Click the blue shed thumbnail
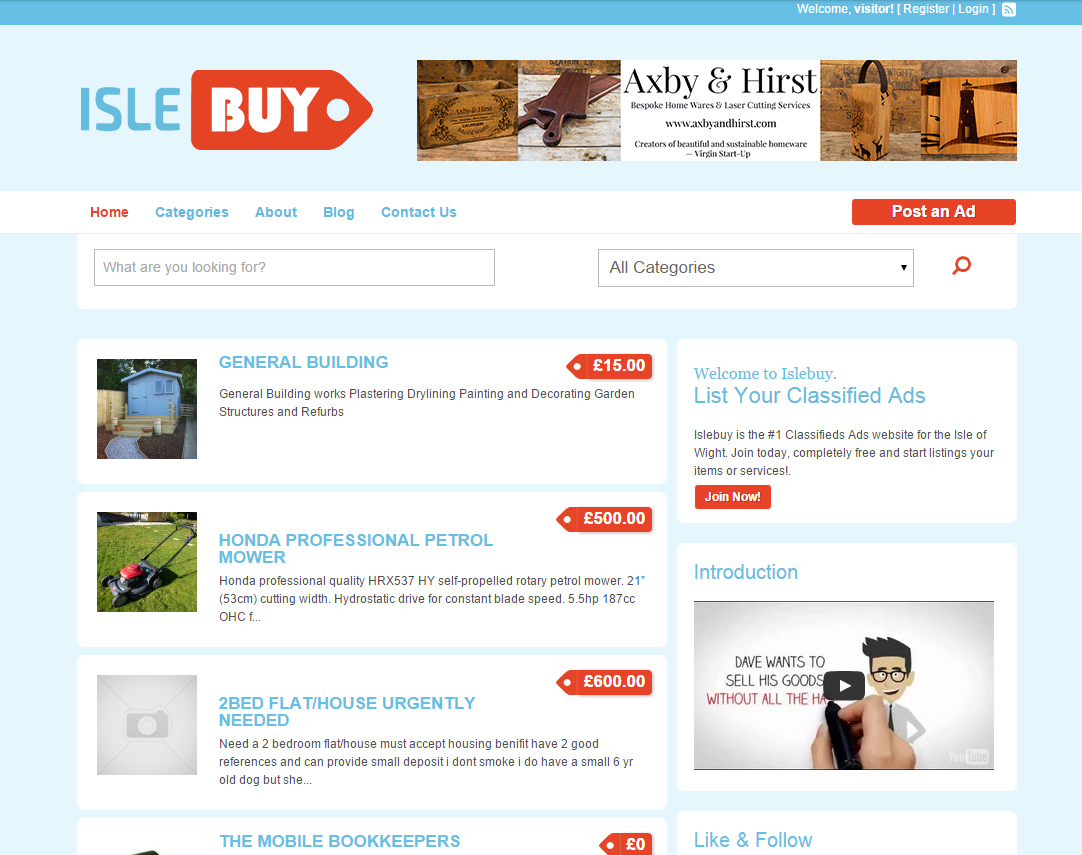The image size is (1082, 855). click(147, 409)
